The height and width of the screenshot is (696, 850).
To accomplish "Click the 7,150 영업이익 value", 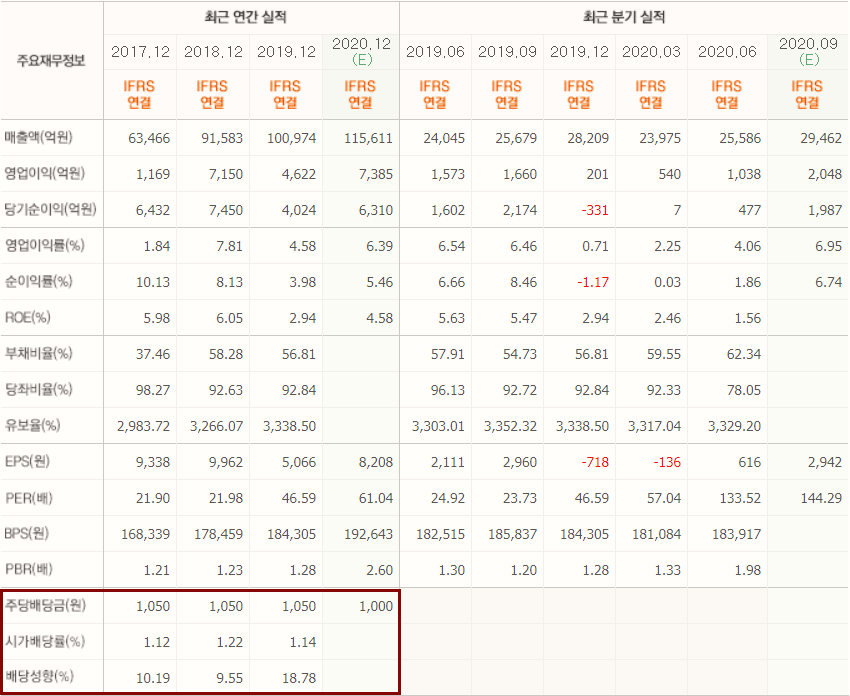I will coord(226,174).
